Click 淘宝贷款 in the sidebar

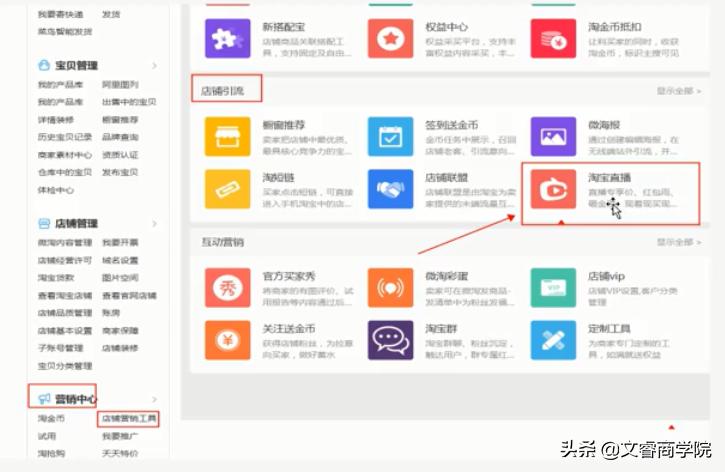tap(55, 278)
